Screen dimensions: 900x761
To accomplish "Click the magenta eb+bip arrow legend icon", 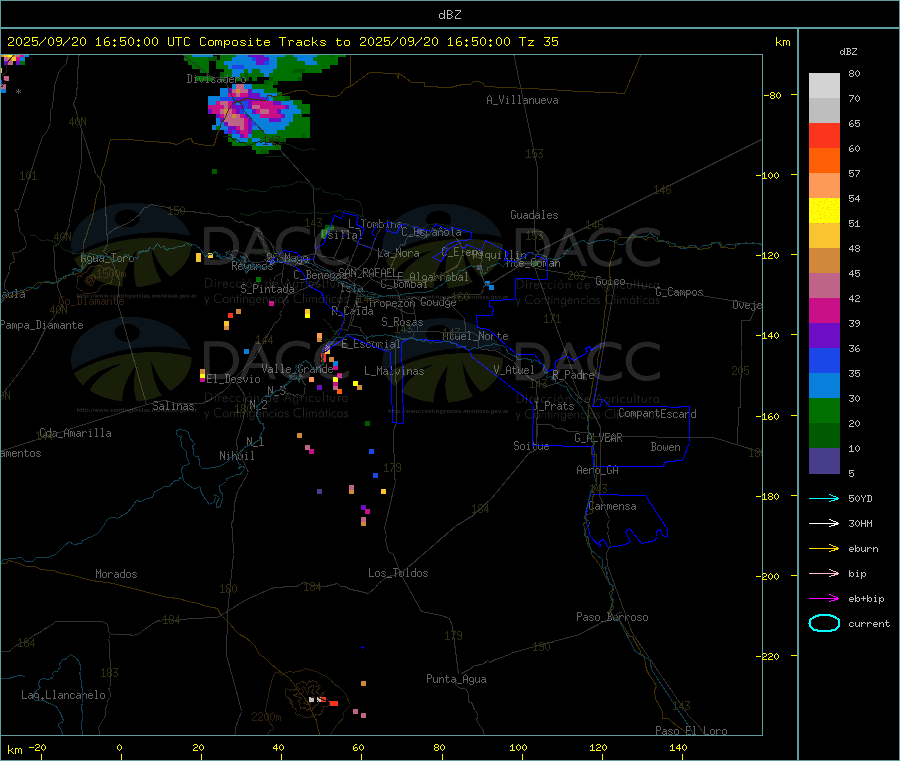I will [824, 598].
